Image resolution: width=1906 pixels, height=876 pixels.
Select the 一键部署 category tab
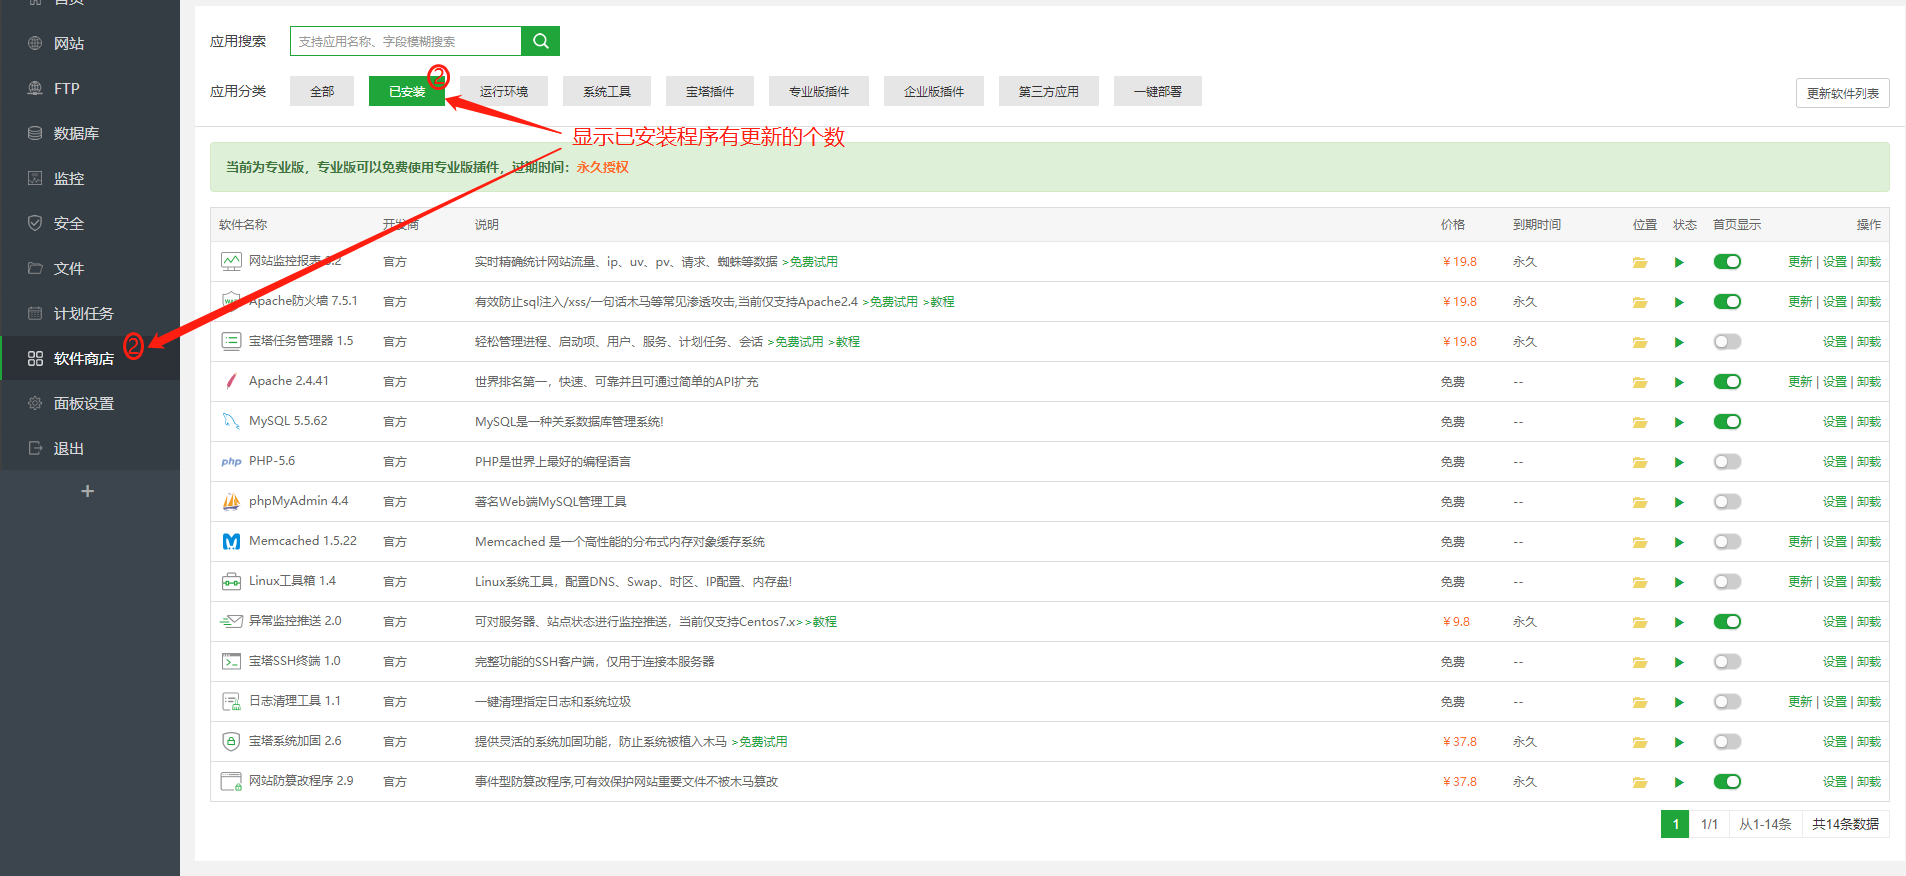point(1158,91)
